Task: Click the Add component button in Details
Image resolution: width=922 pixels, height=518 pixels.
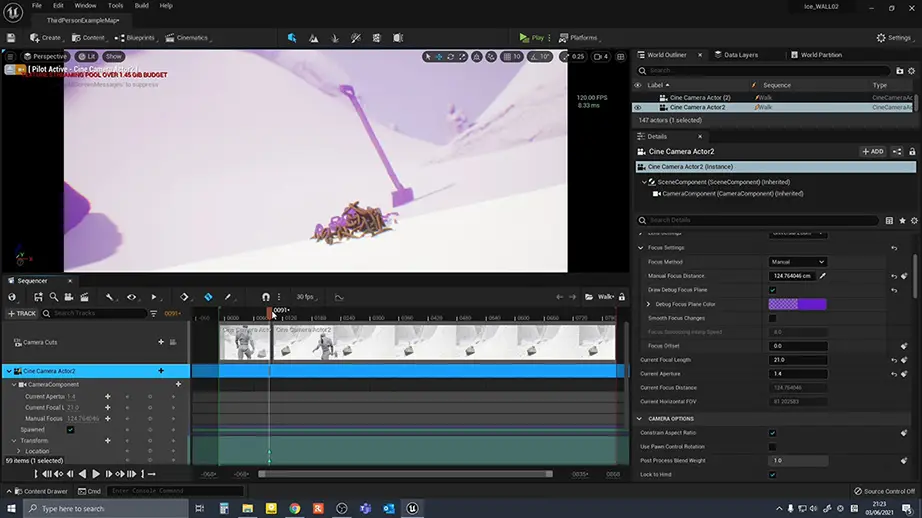Action: pos(872,151)
